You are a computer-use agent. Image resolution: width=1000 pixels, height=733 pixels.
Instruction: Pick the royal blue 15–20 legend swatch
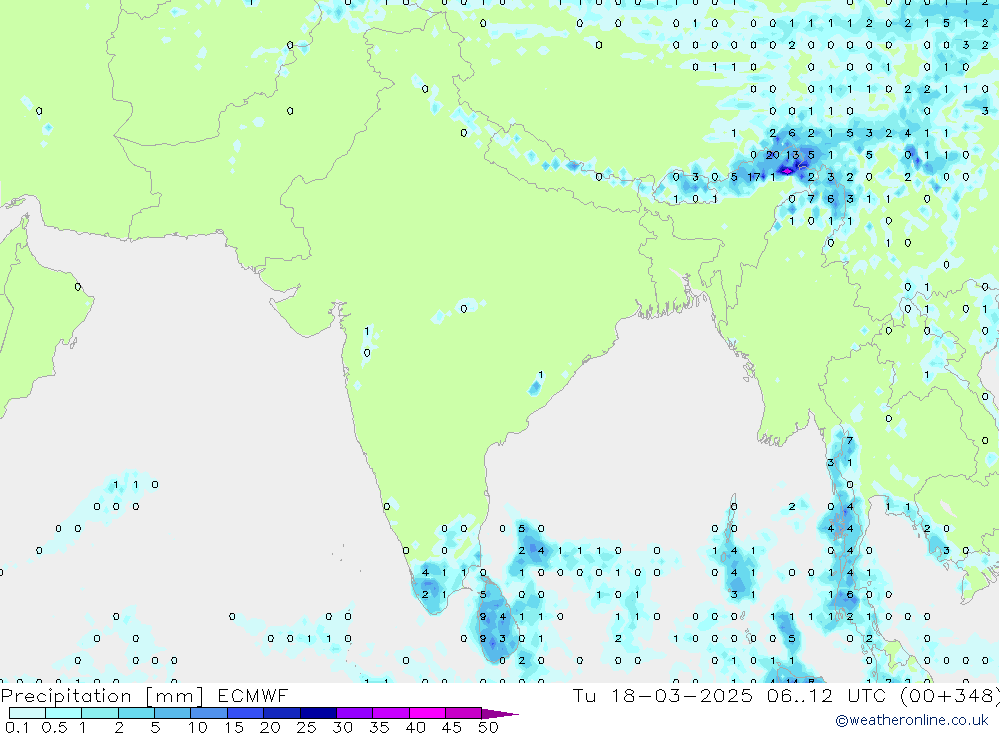click(246, 713)
